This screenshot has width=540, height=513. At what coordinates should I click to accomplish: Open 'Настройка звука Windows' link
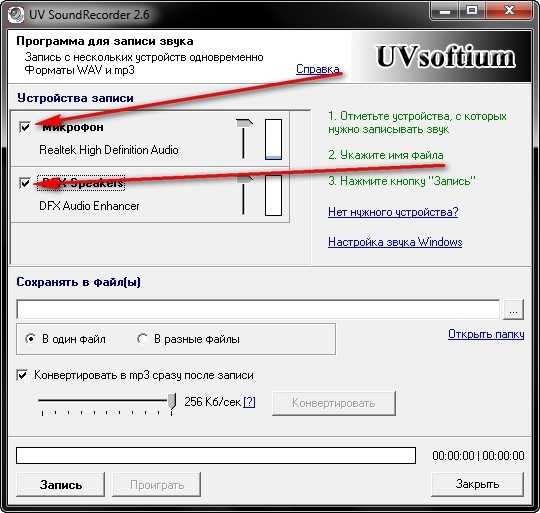pyautogui.click(x=395, y=242)
